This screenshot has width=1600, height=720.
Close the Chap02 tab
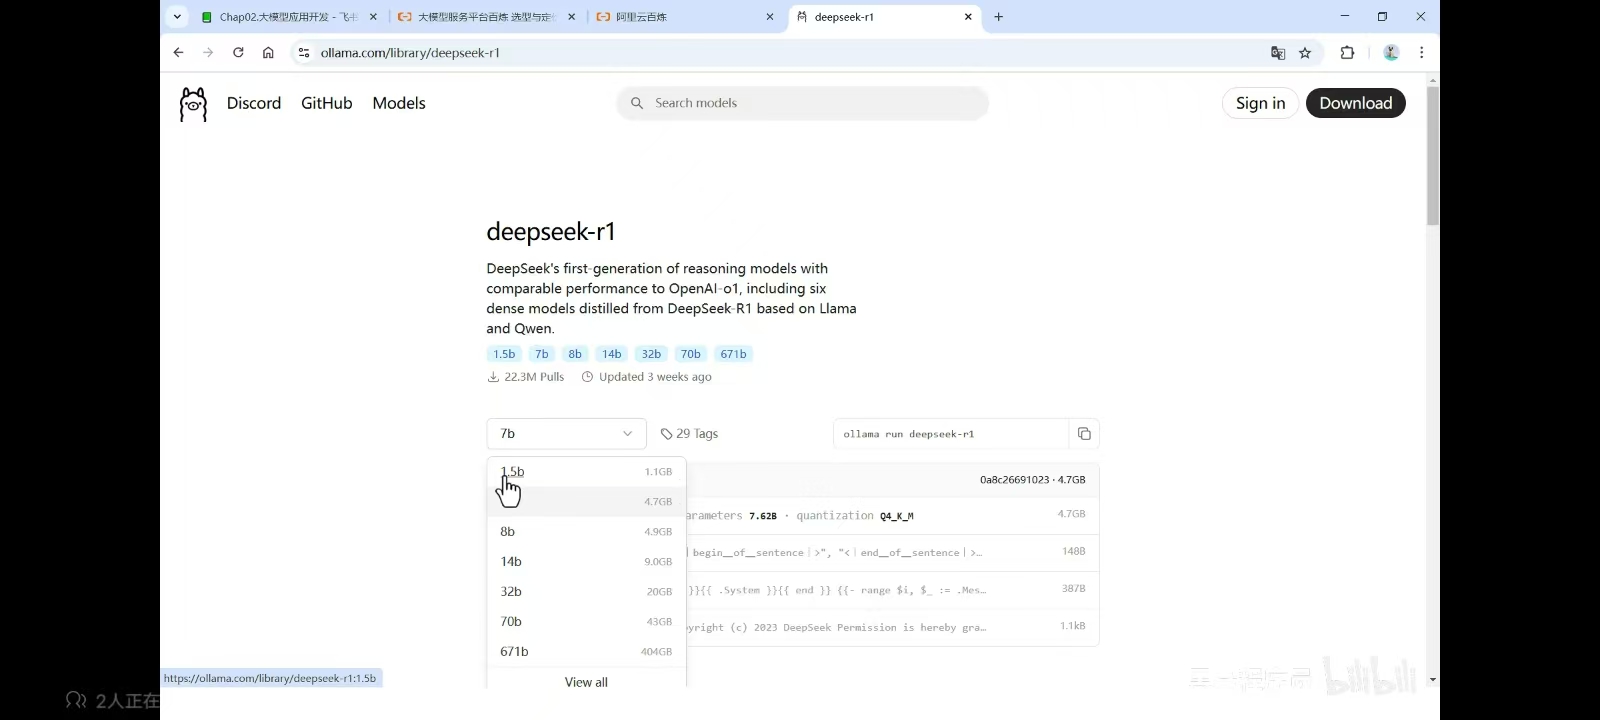(373, 17)
